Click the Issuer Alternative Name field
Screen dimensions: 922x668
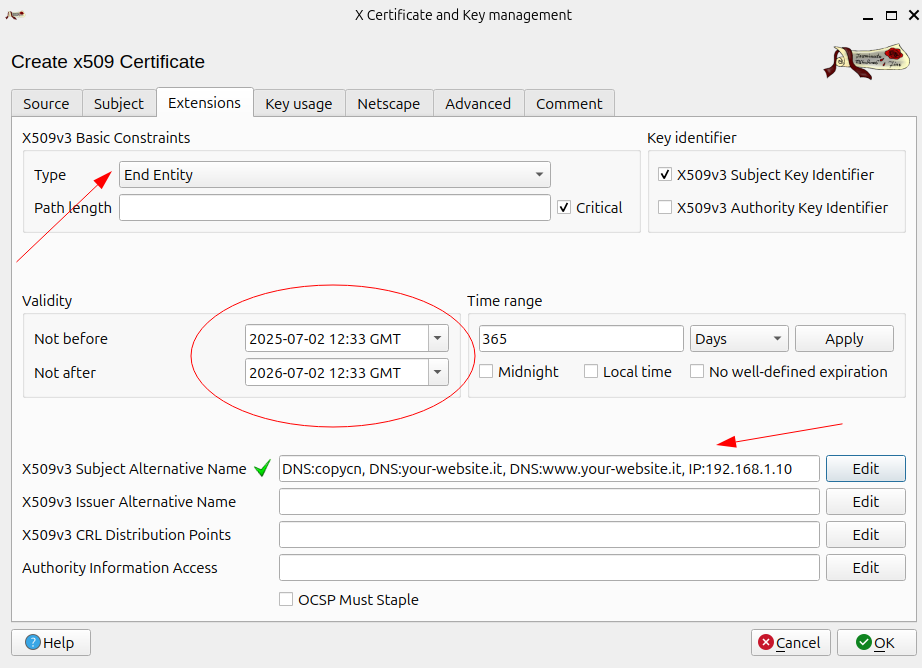pos(549,502)
